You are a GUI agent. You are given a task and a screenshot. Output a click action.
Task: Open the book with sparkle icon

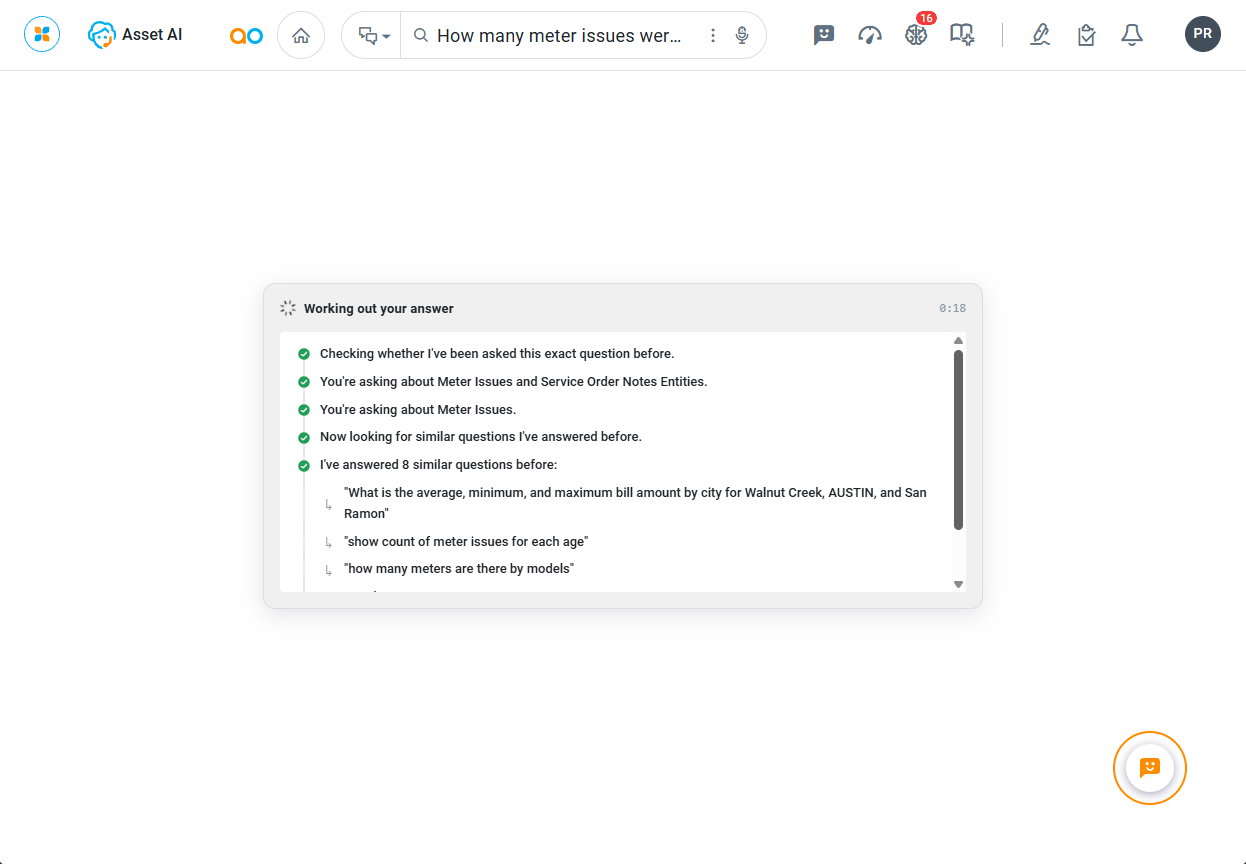coord(962,35)
